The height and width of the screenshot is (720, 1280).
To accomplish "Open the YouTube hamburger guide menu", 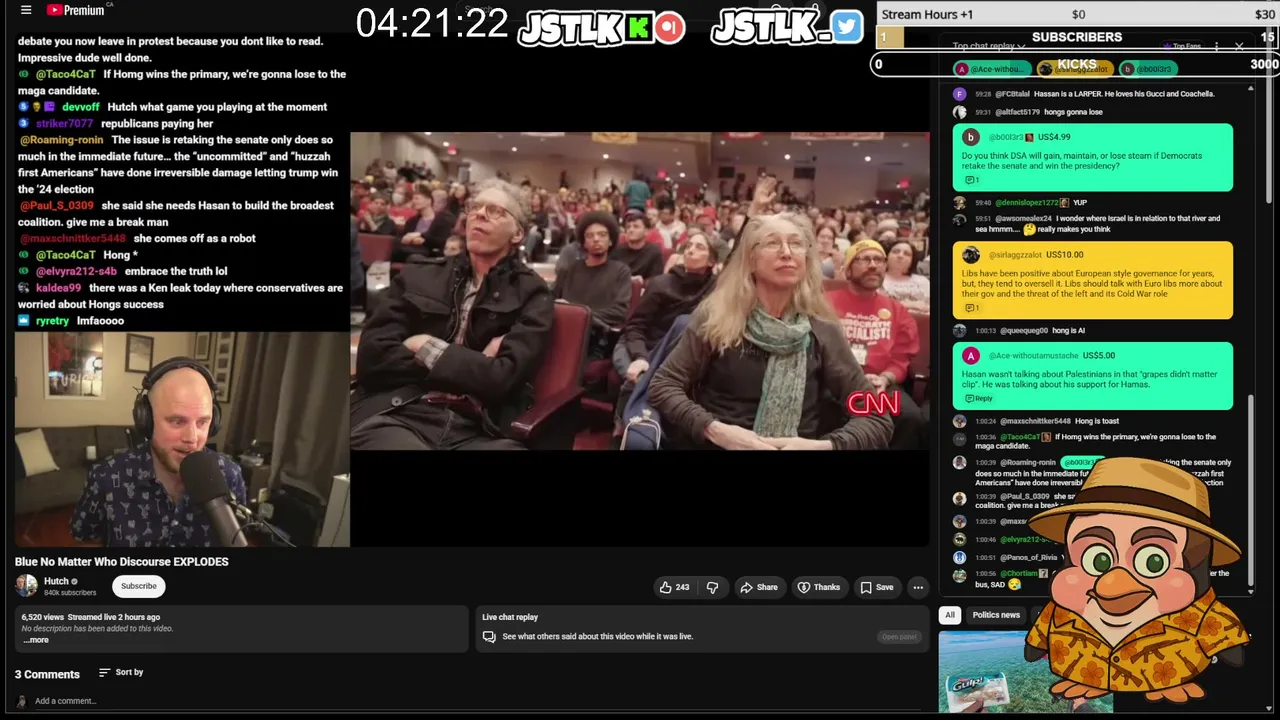I will [x=26, y=10].
